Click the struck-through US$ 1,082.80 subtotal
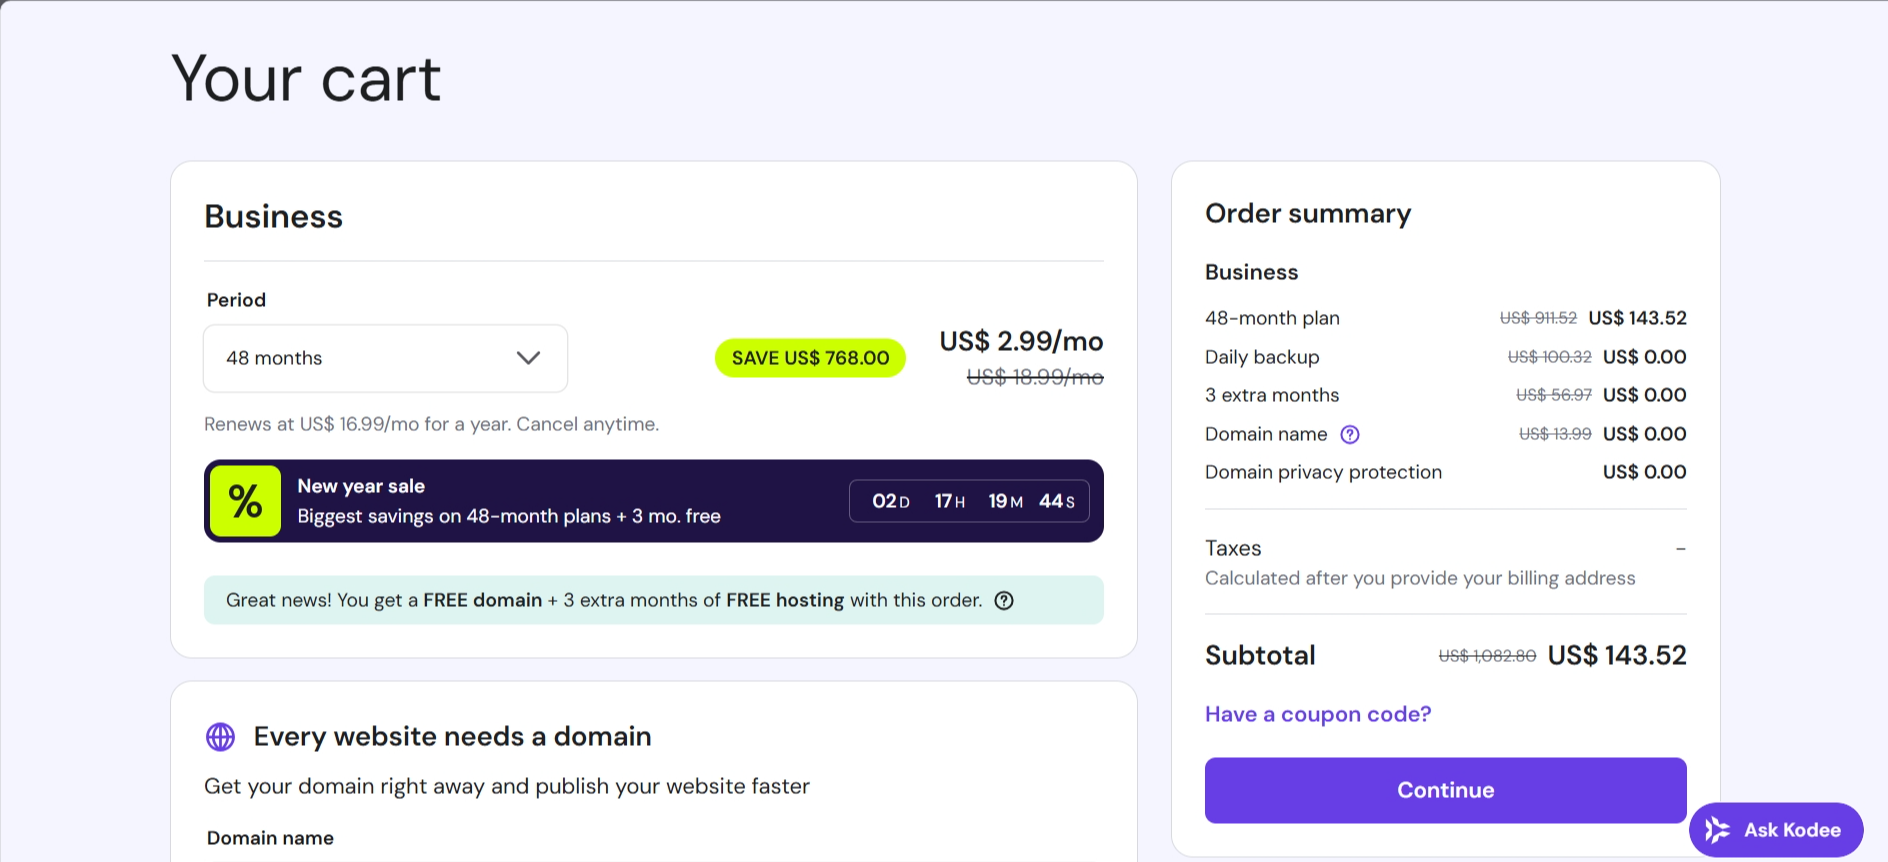This screenshot has width=1888, height=862. click(1487, 656)
